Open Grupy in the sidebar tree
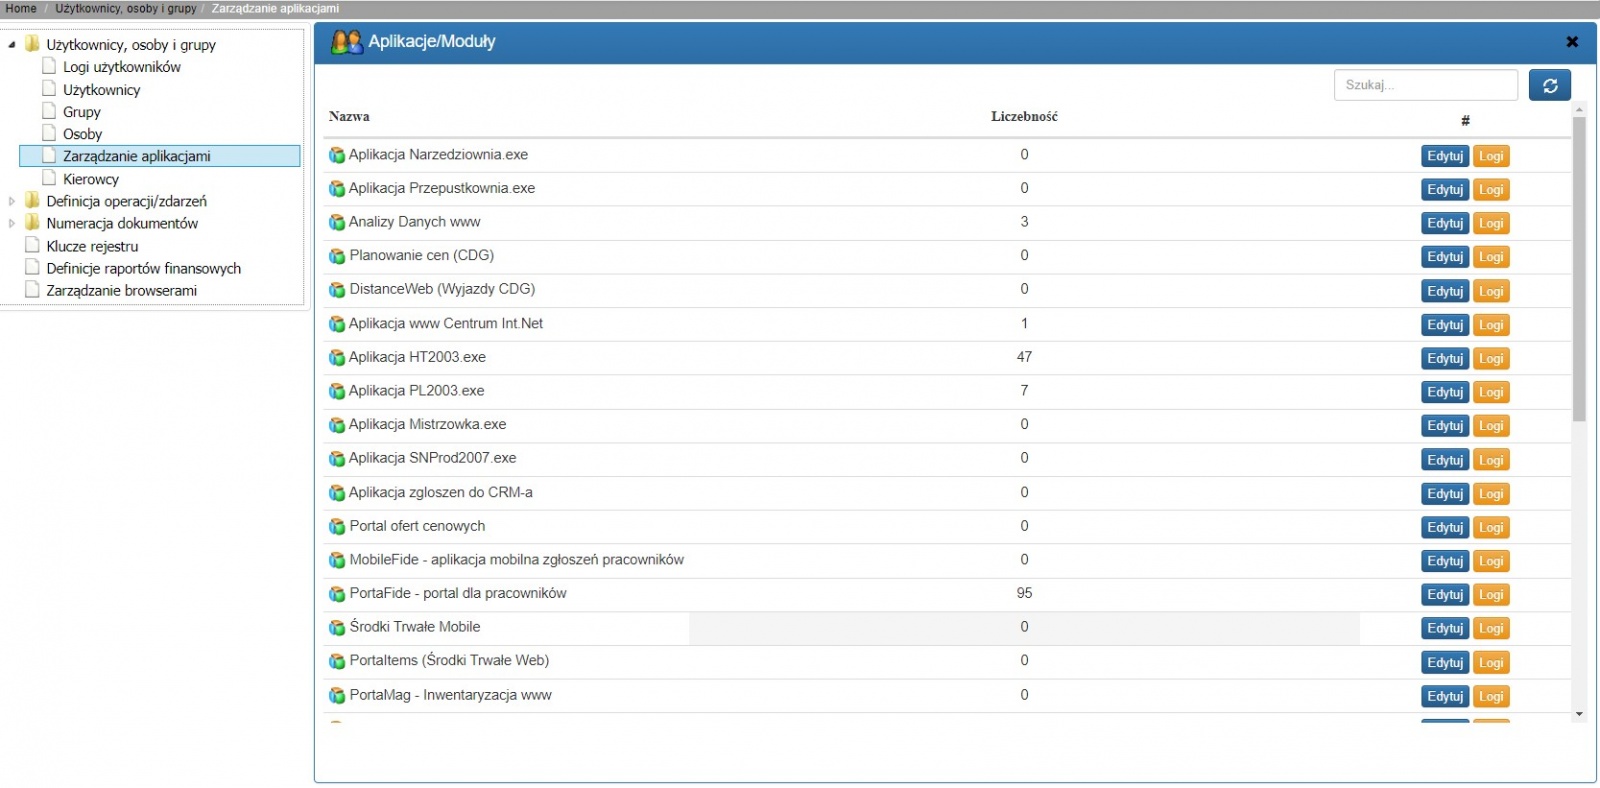This screenshot has height=788, width=1600. point(81,112)
